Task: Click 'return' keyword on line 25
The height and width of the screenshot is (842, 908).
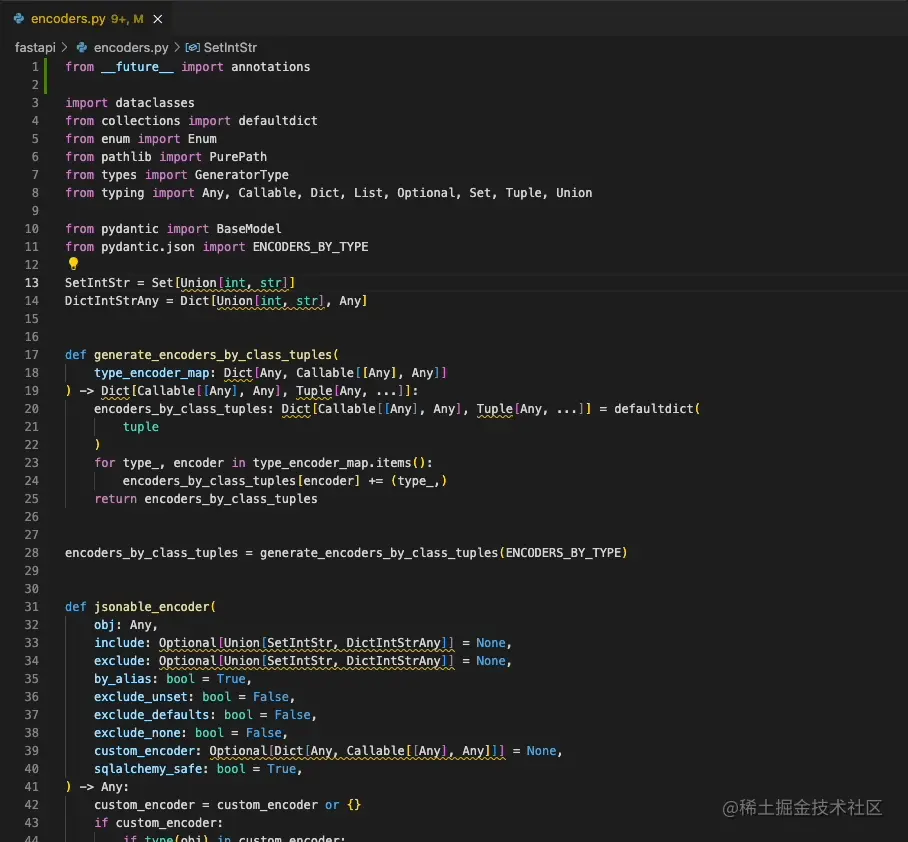Action: [115, 499]
